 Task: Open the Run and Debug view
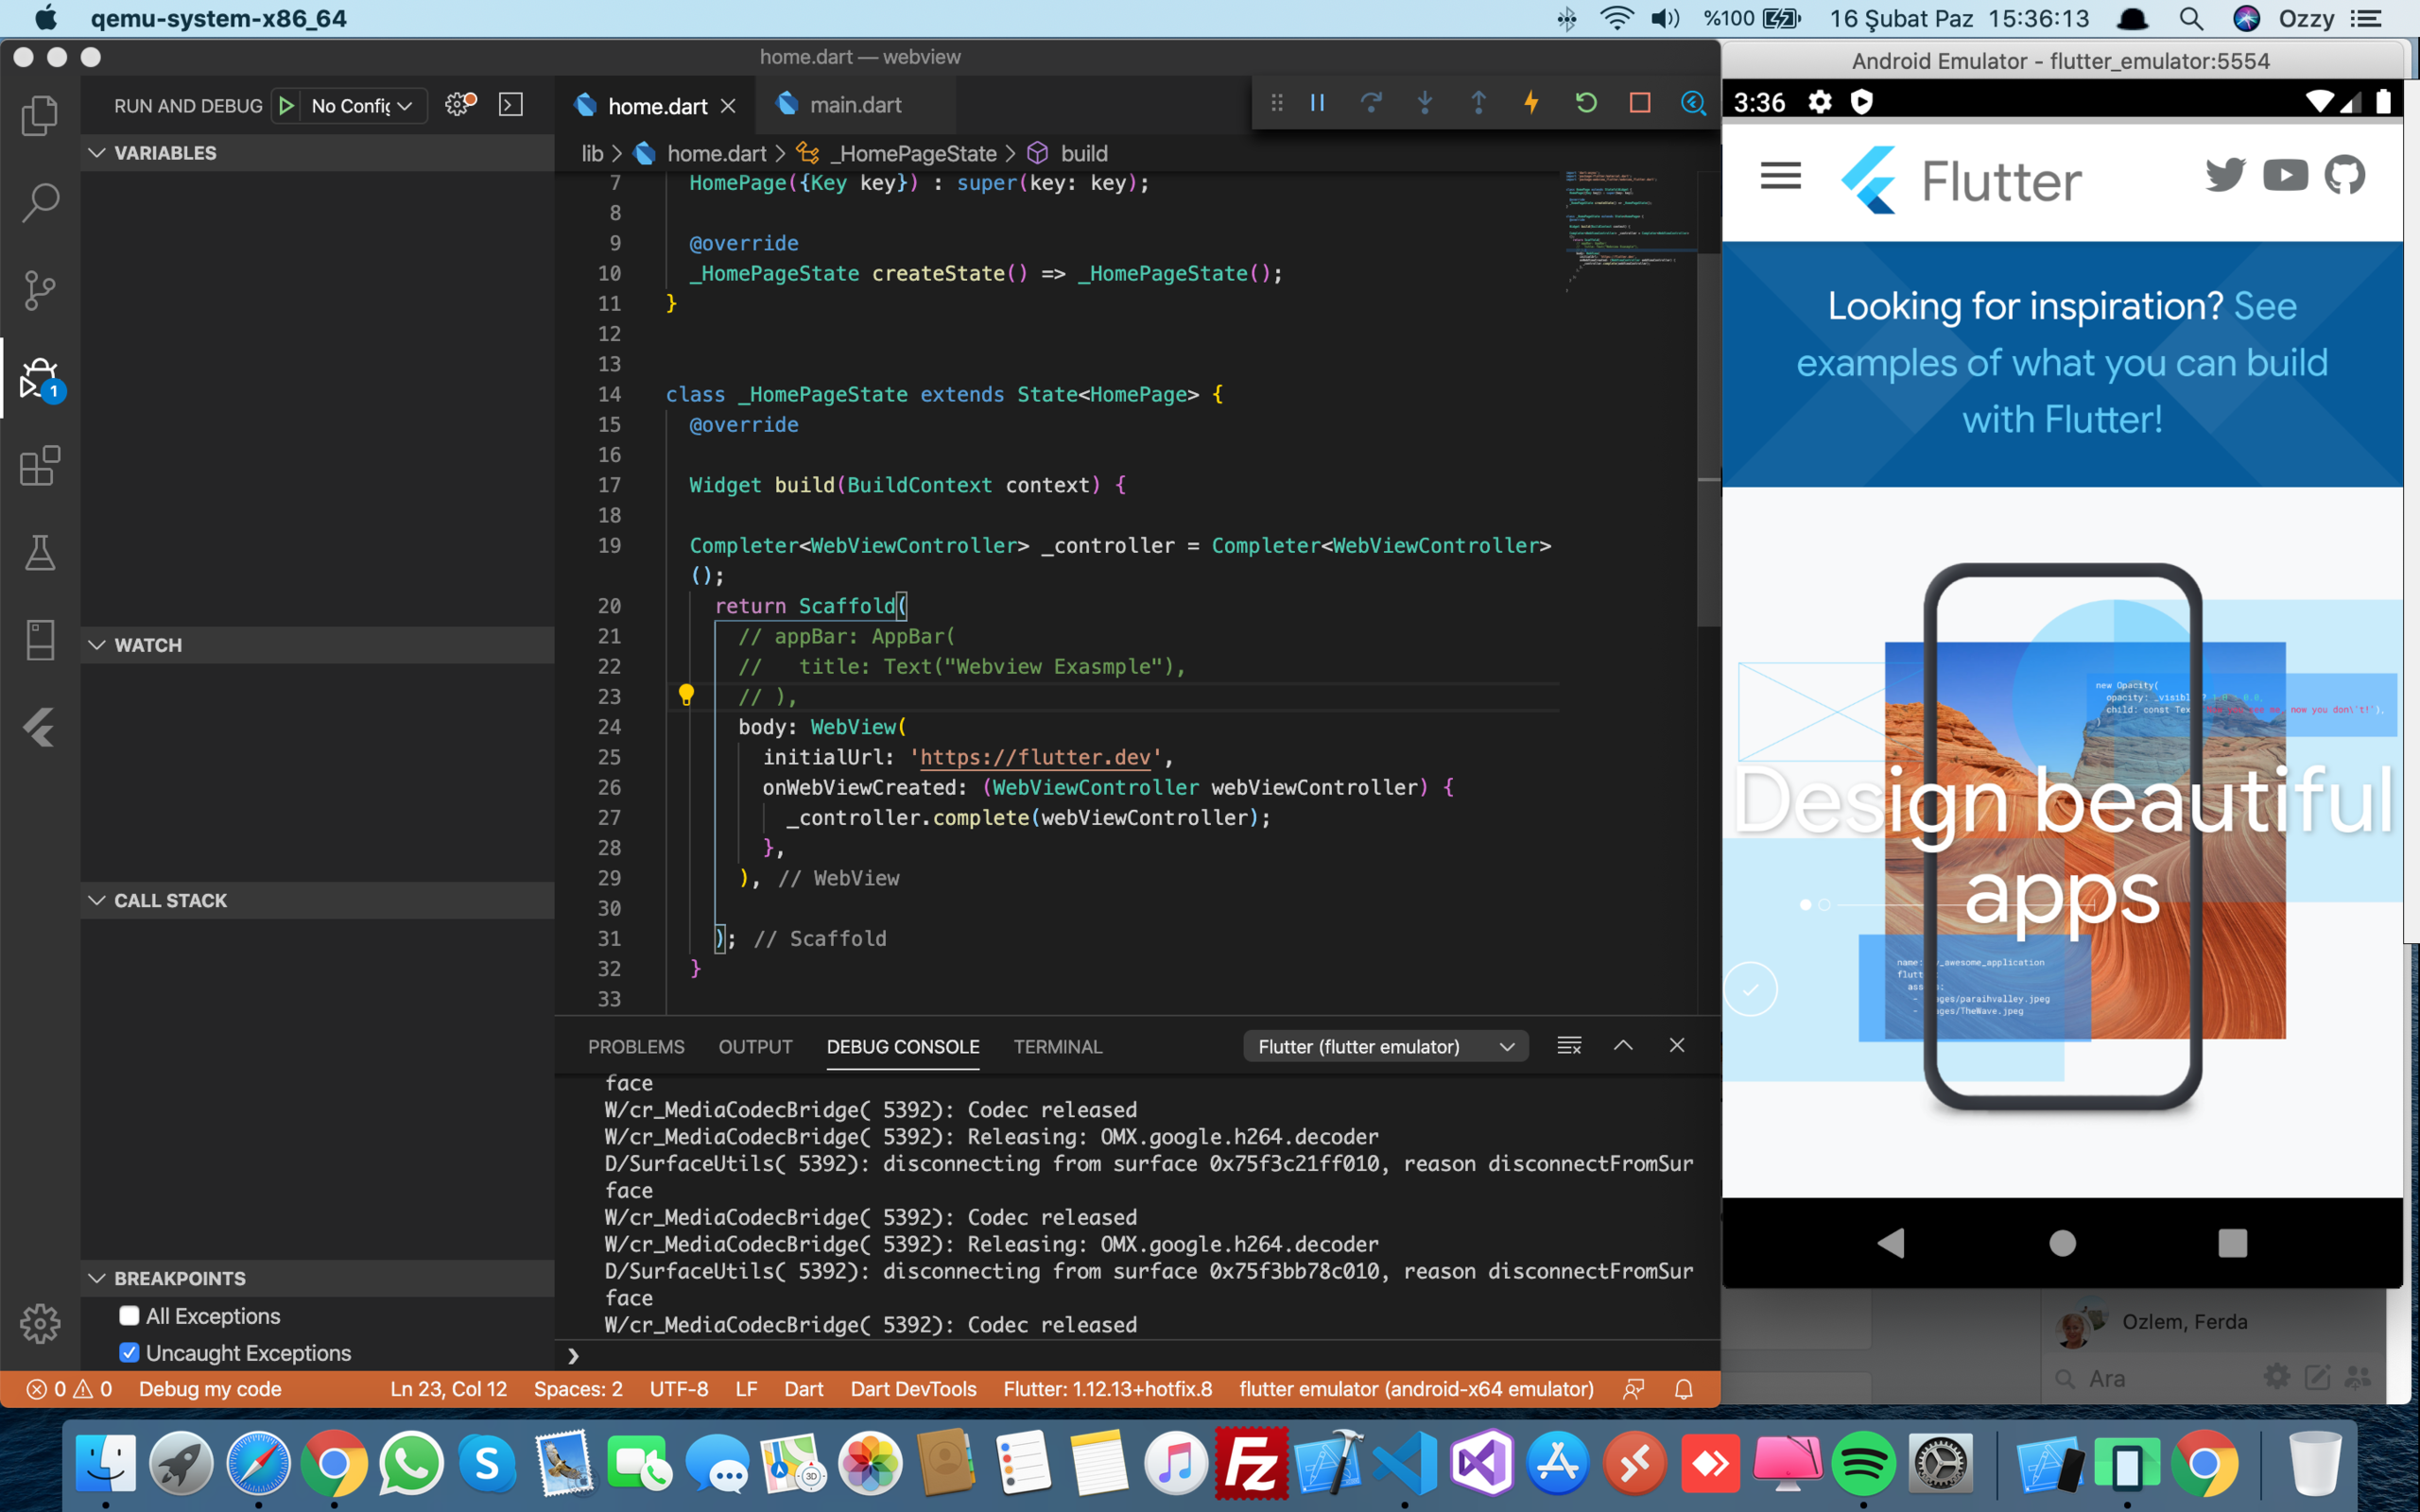(40, 379)
